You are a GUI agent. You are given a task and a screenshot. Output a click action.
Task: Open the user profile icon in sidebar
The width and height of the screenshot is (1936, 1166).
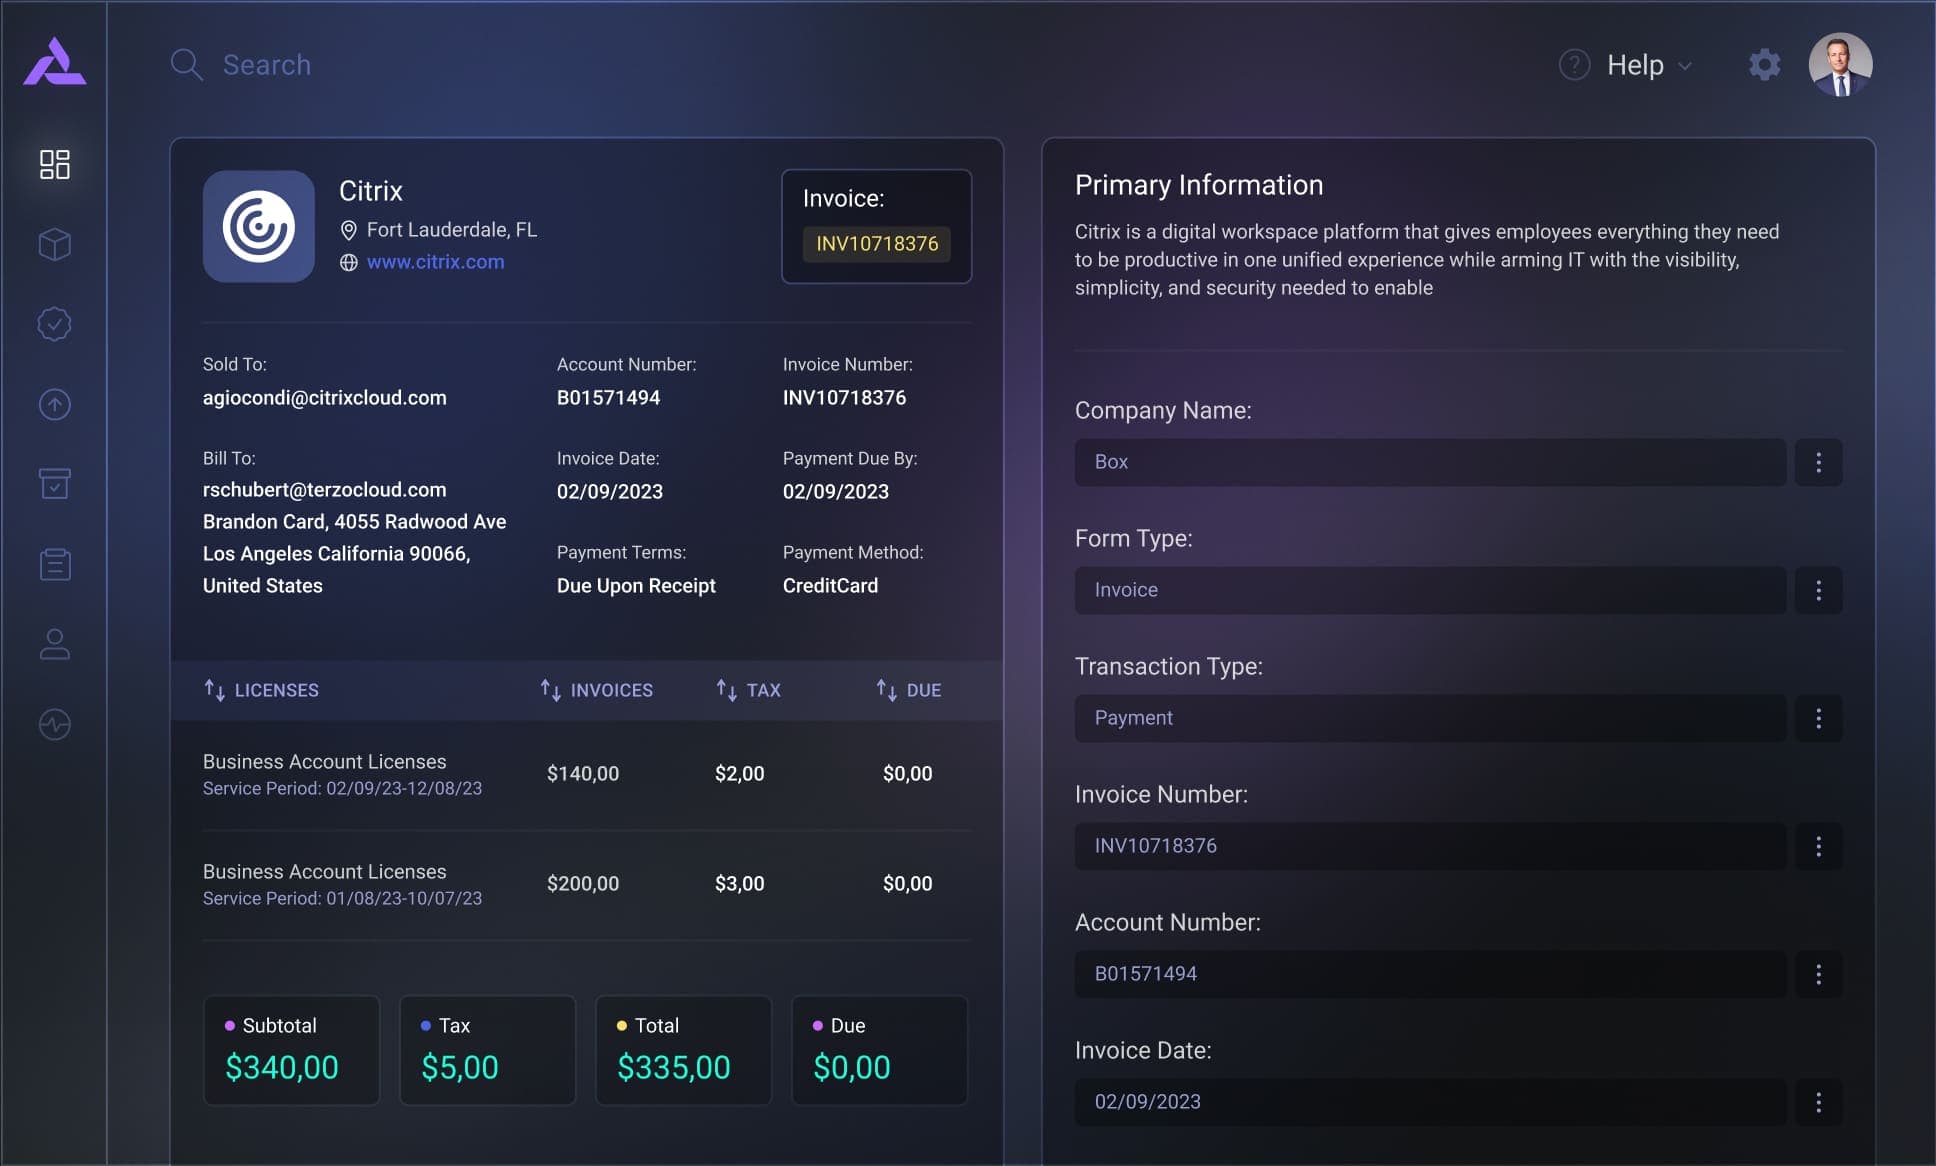pyautogui.click(x=54, y=644)
